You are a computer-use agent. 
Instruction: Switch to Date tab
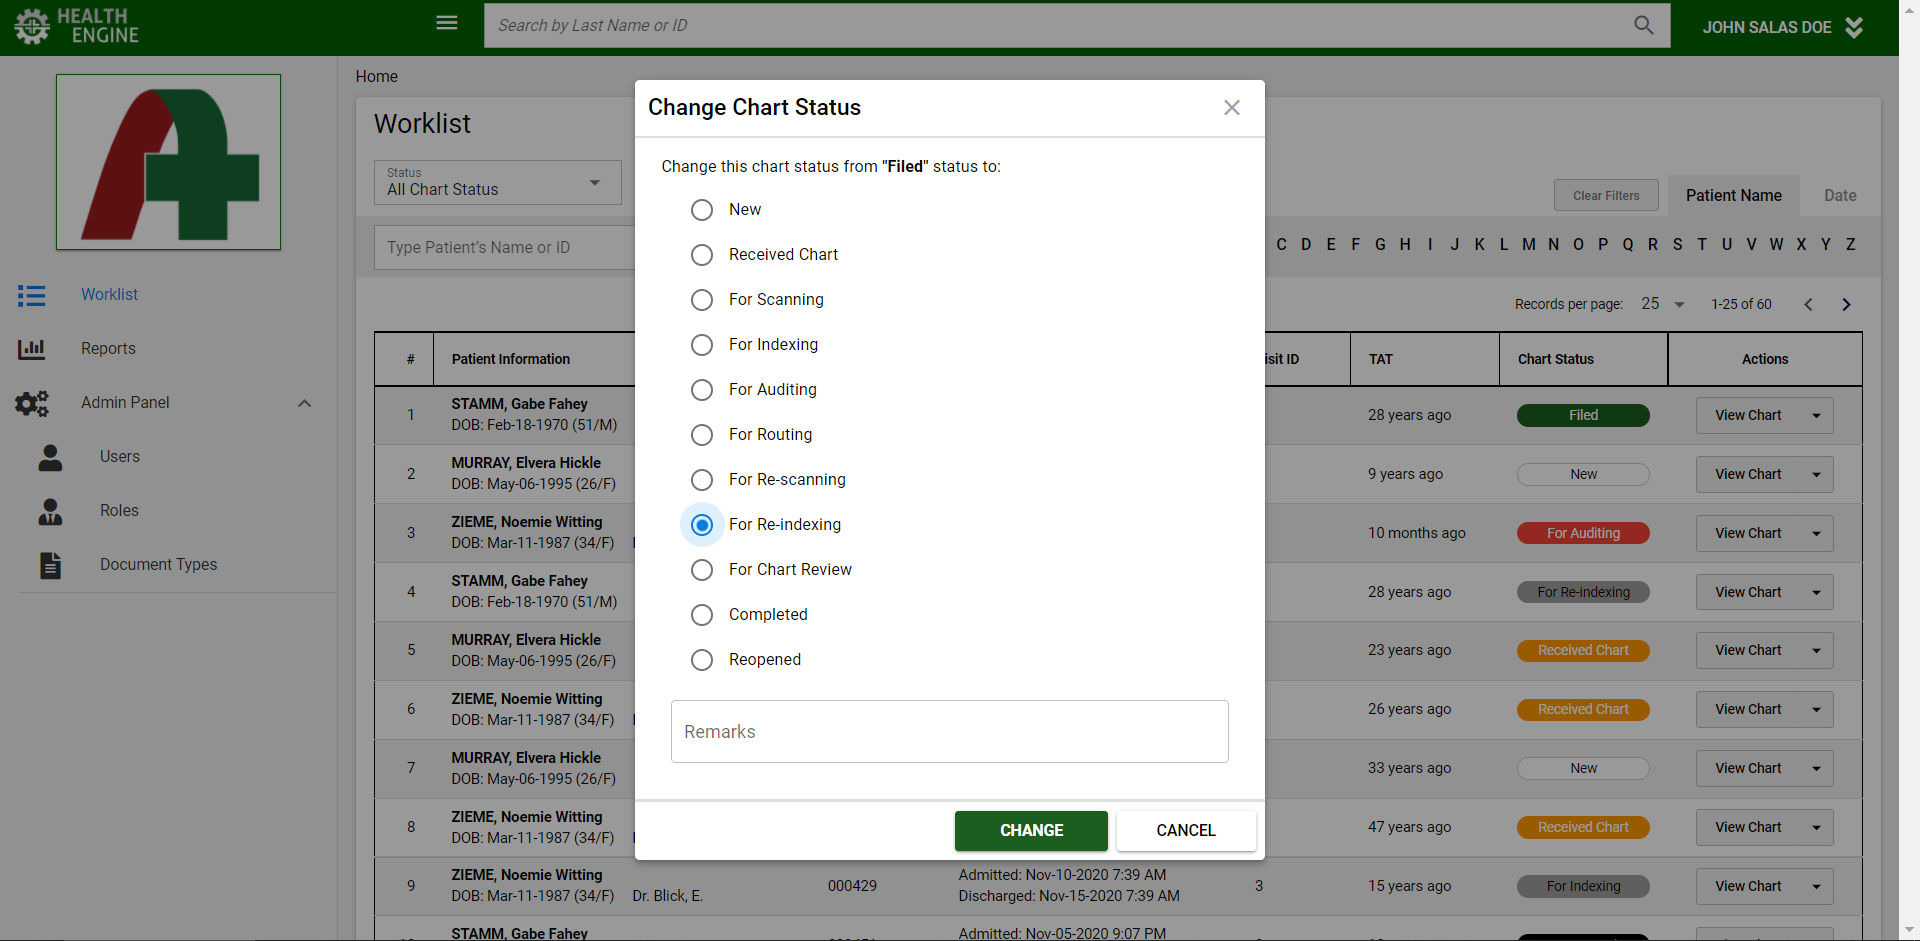coord(1840,196)
